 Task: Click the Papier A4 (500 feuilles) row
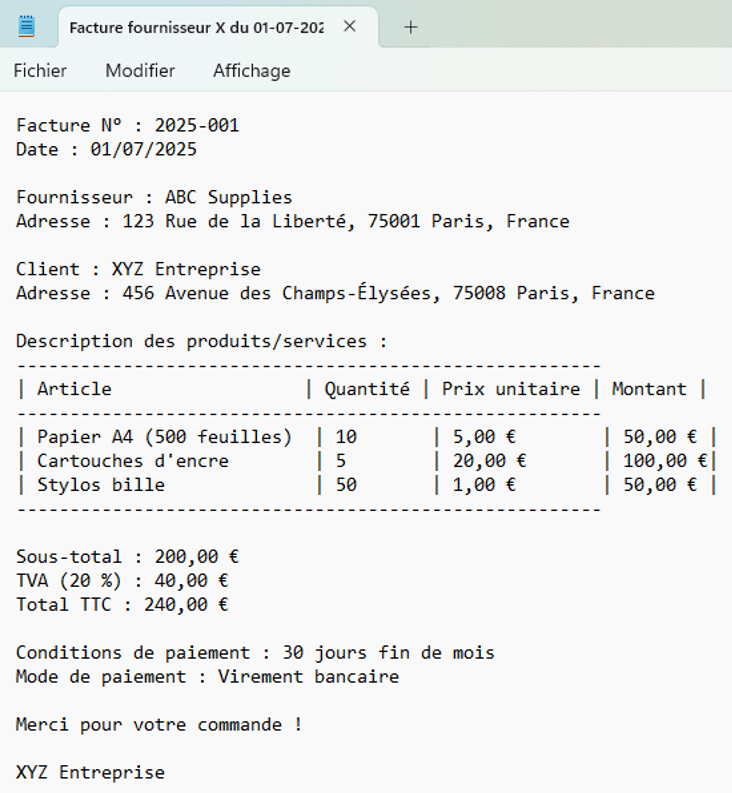tap(164, 437)
